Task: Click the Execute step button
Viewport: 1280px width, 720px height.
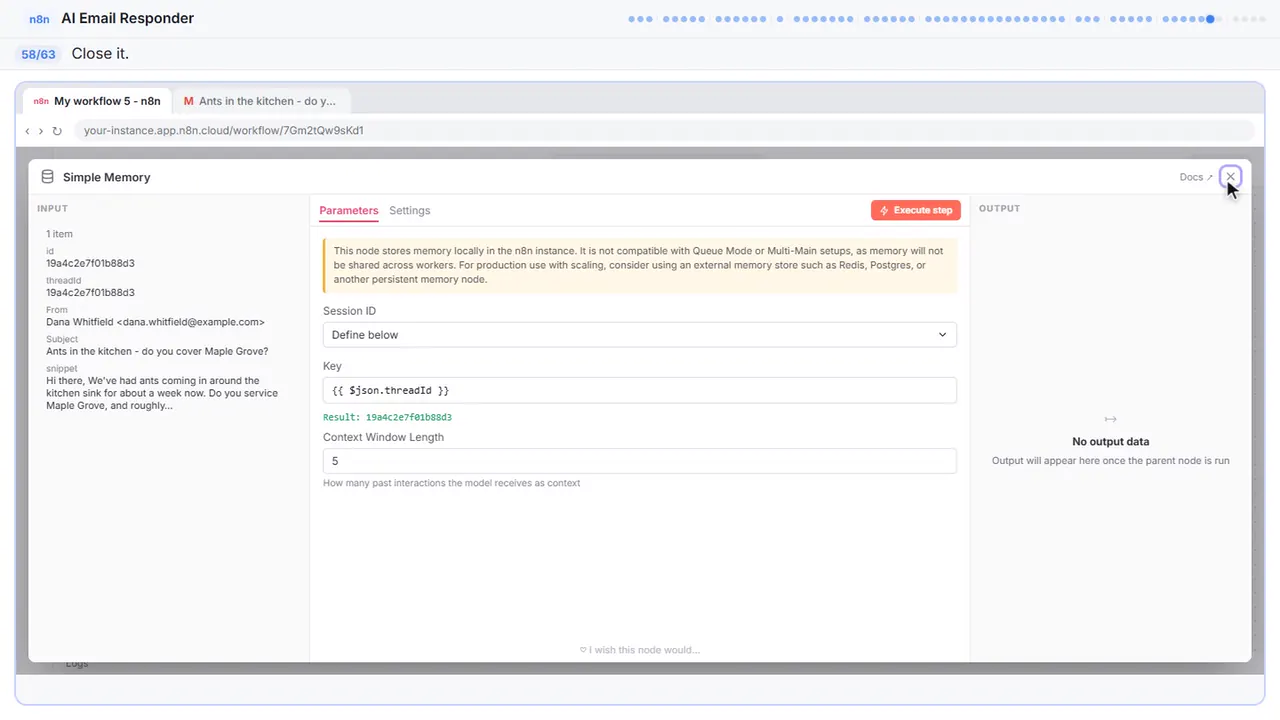Action: [916, 210]
